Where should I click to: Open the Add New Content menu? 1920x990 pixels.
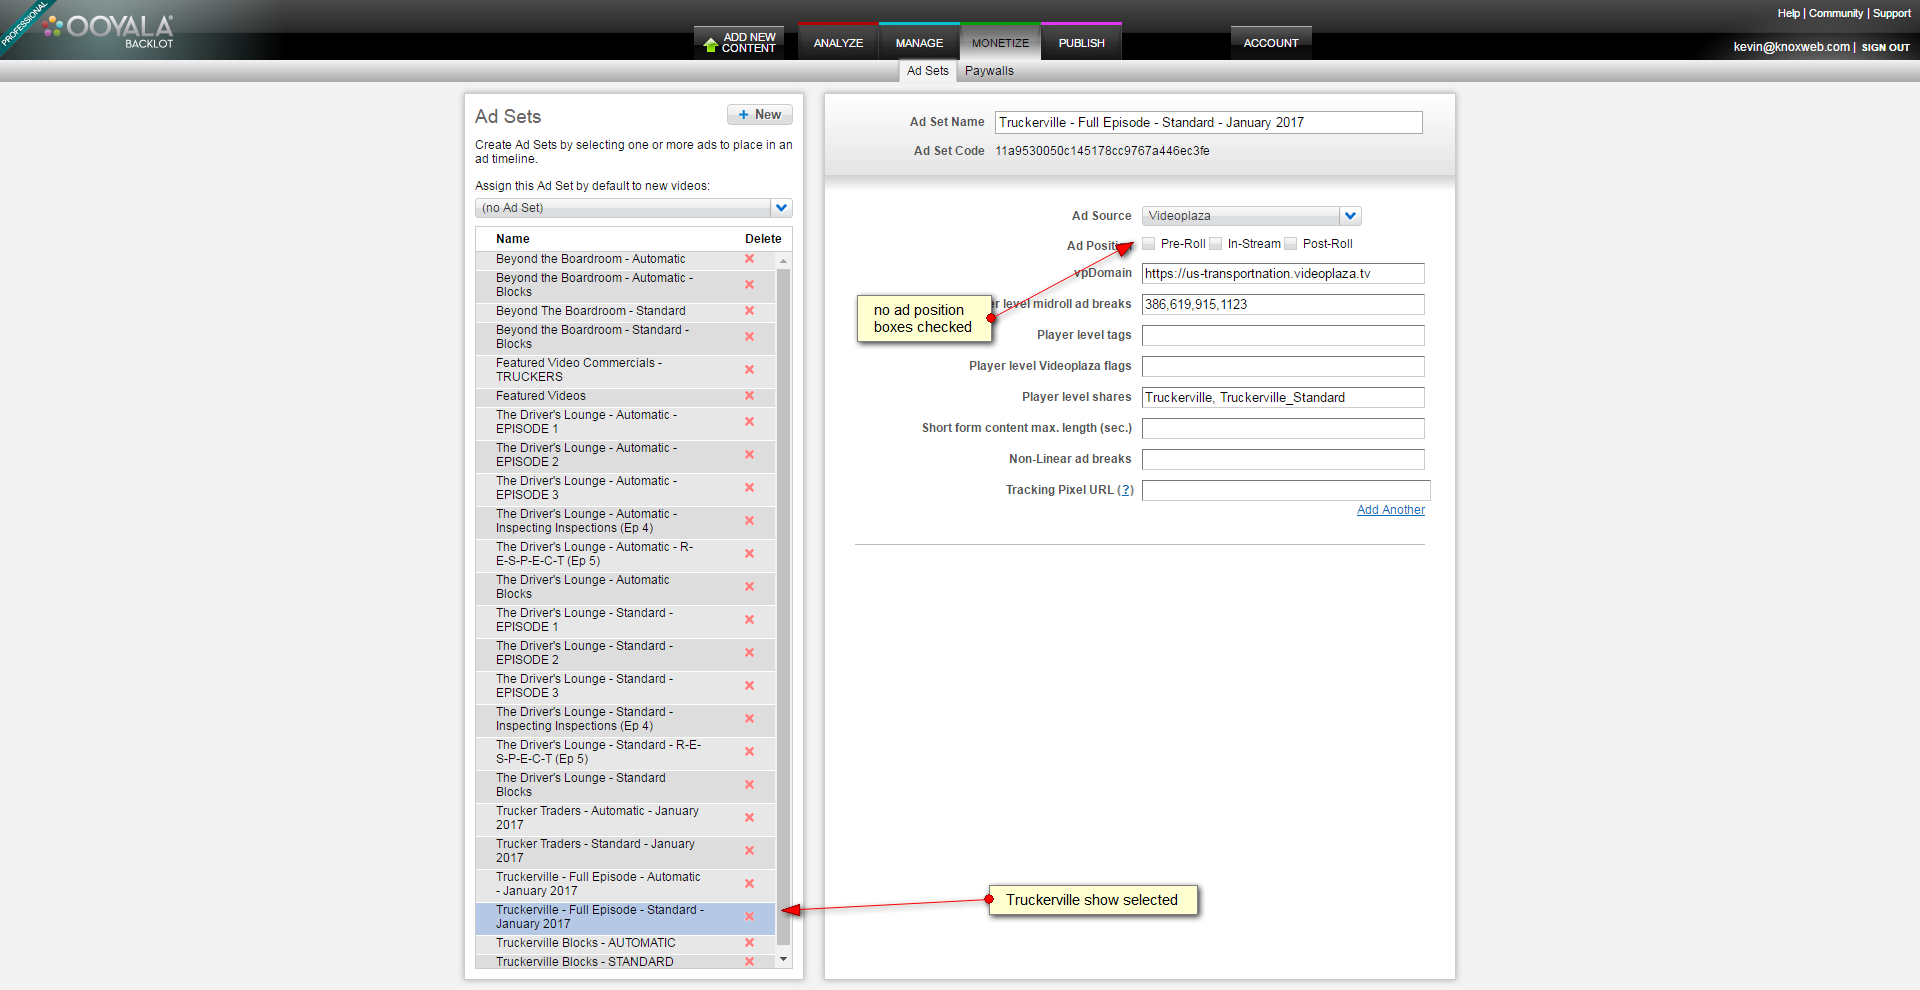click(x=739, y=43)
